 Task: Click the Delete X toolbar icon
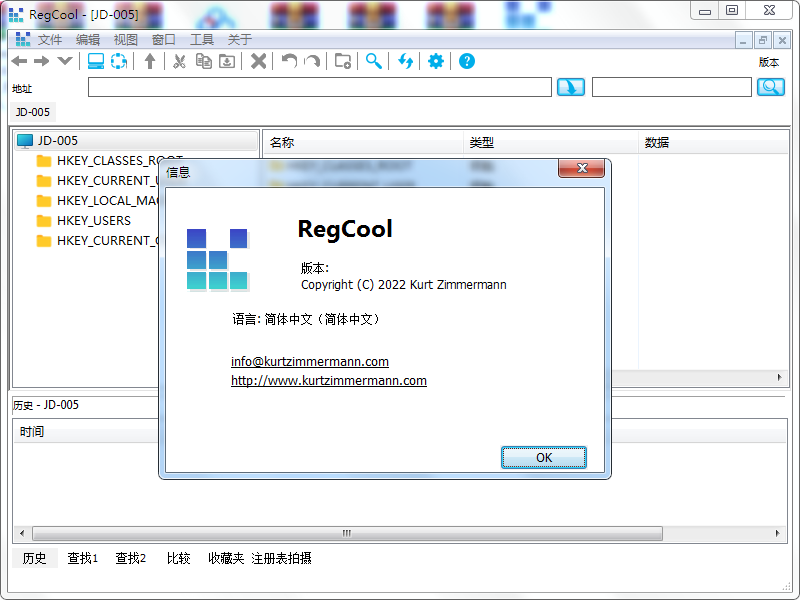[x=259, y=61]
